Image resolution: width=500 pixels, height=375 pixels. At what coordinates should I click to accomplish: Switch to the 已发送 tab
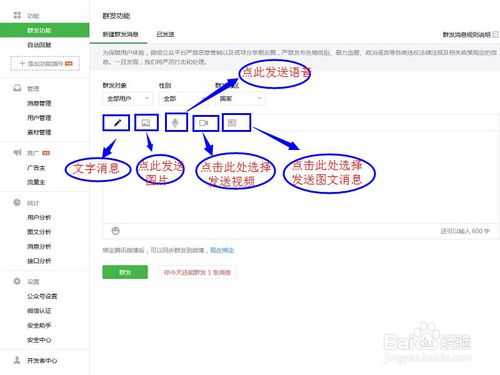(x=165, y=34)
